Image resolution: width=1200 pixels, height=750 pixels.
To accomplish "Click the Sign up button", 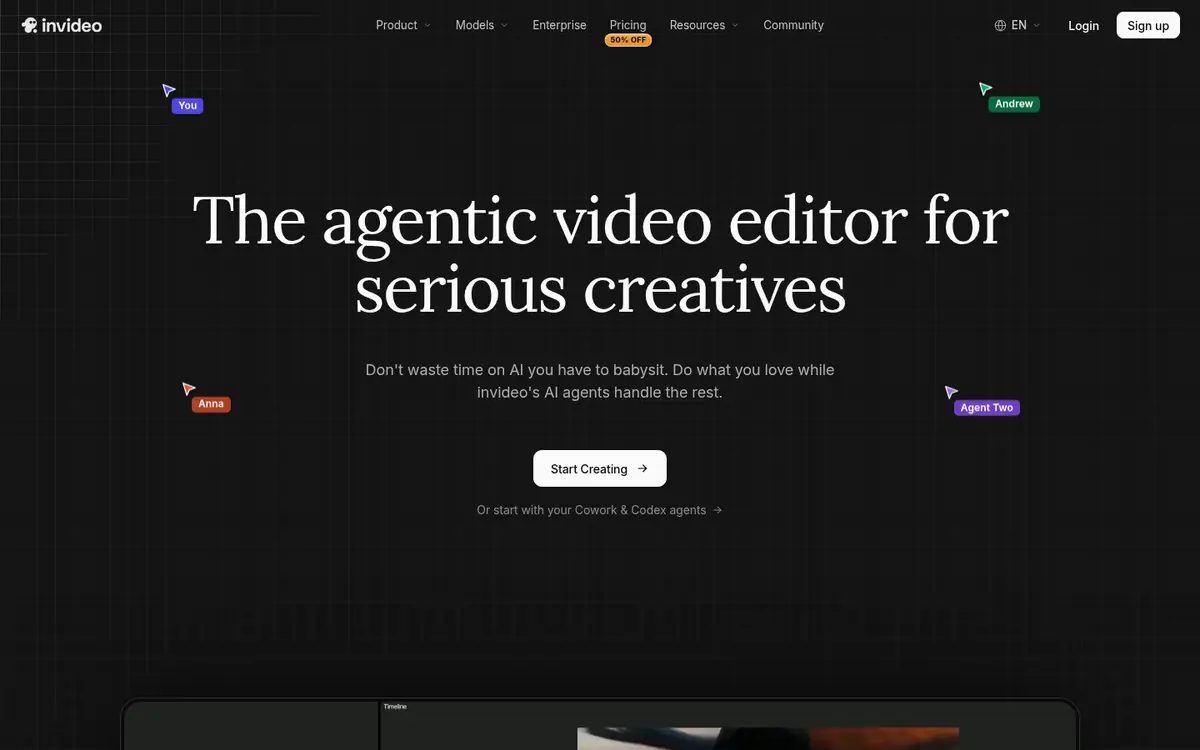I will tap(1148, 25).
